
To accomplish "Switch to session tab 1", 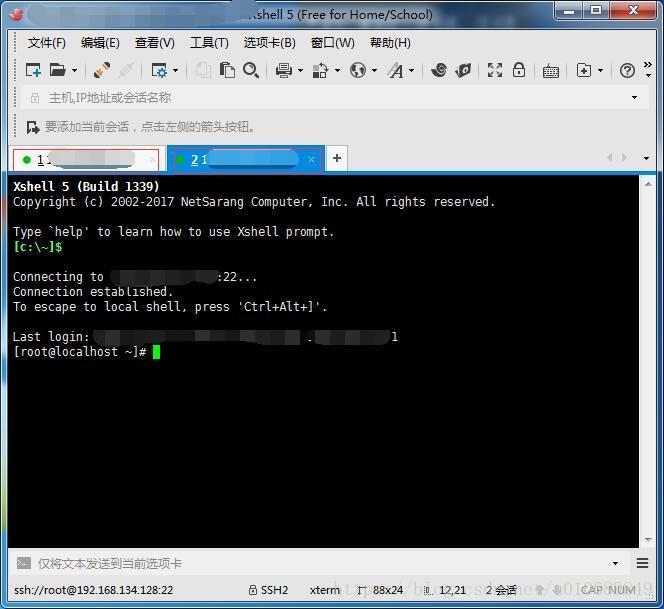I will point(86,160).
